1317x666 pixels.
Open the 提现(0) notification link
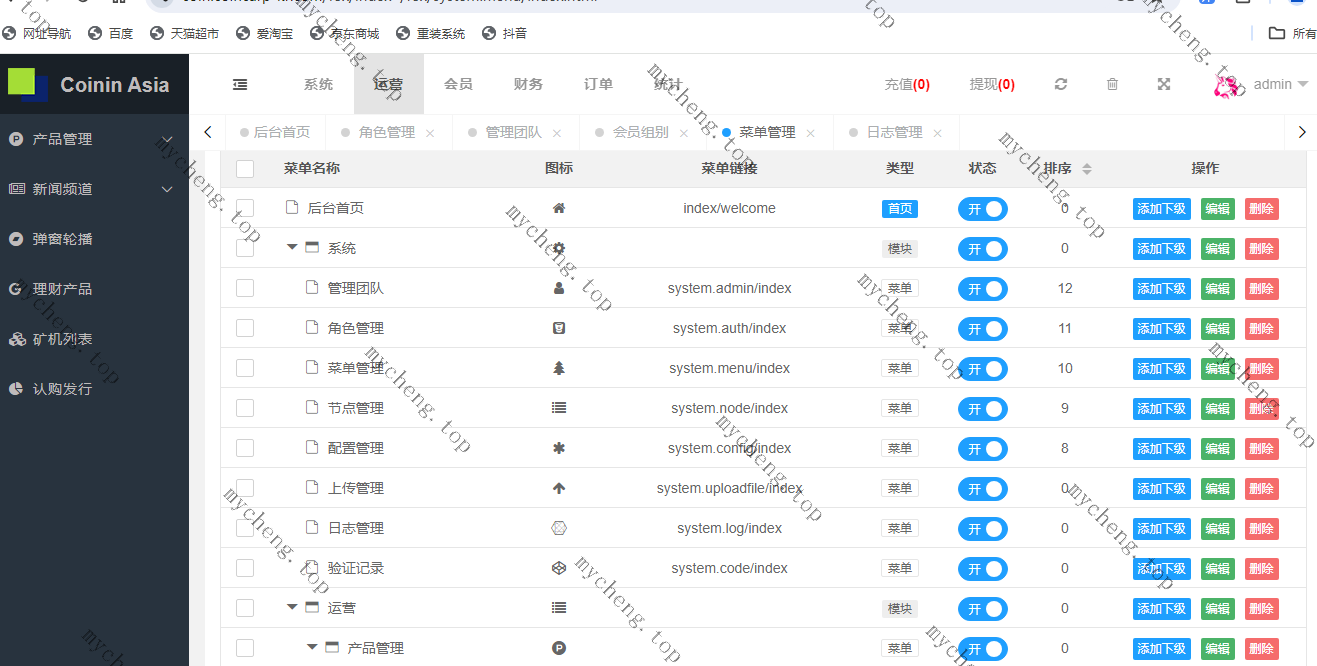pos(992,84)
